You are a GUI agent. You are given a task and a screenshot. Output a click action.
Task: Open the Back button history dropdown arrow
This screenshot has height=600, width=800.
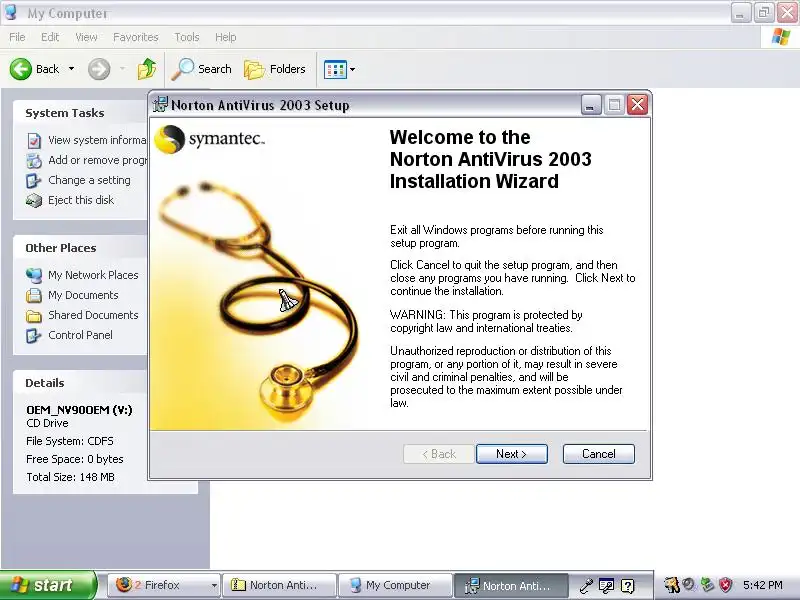pyautogui.click(x=71, y=69)
